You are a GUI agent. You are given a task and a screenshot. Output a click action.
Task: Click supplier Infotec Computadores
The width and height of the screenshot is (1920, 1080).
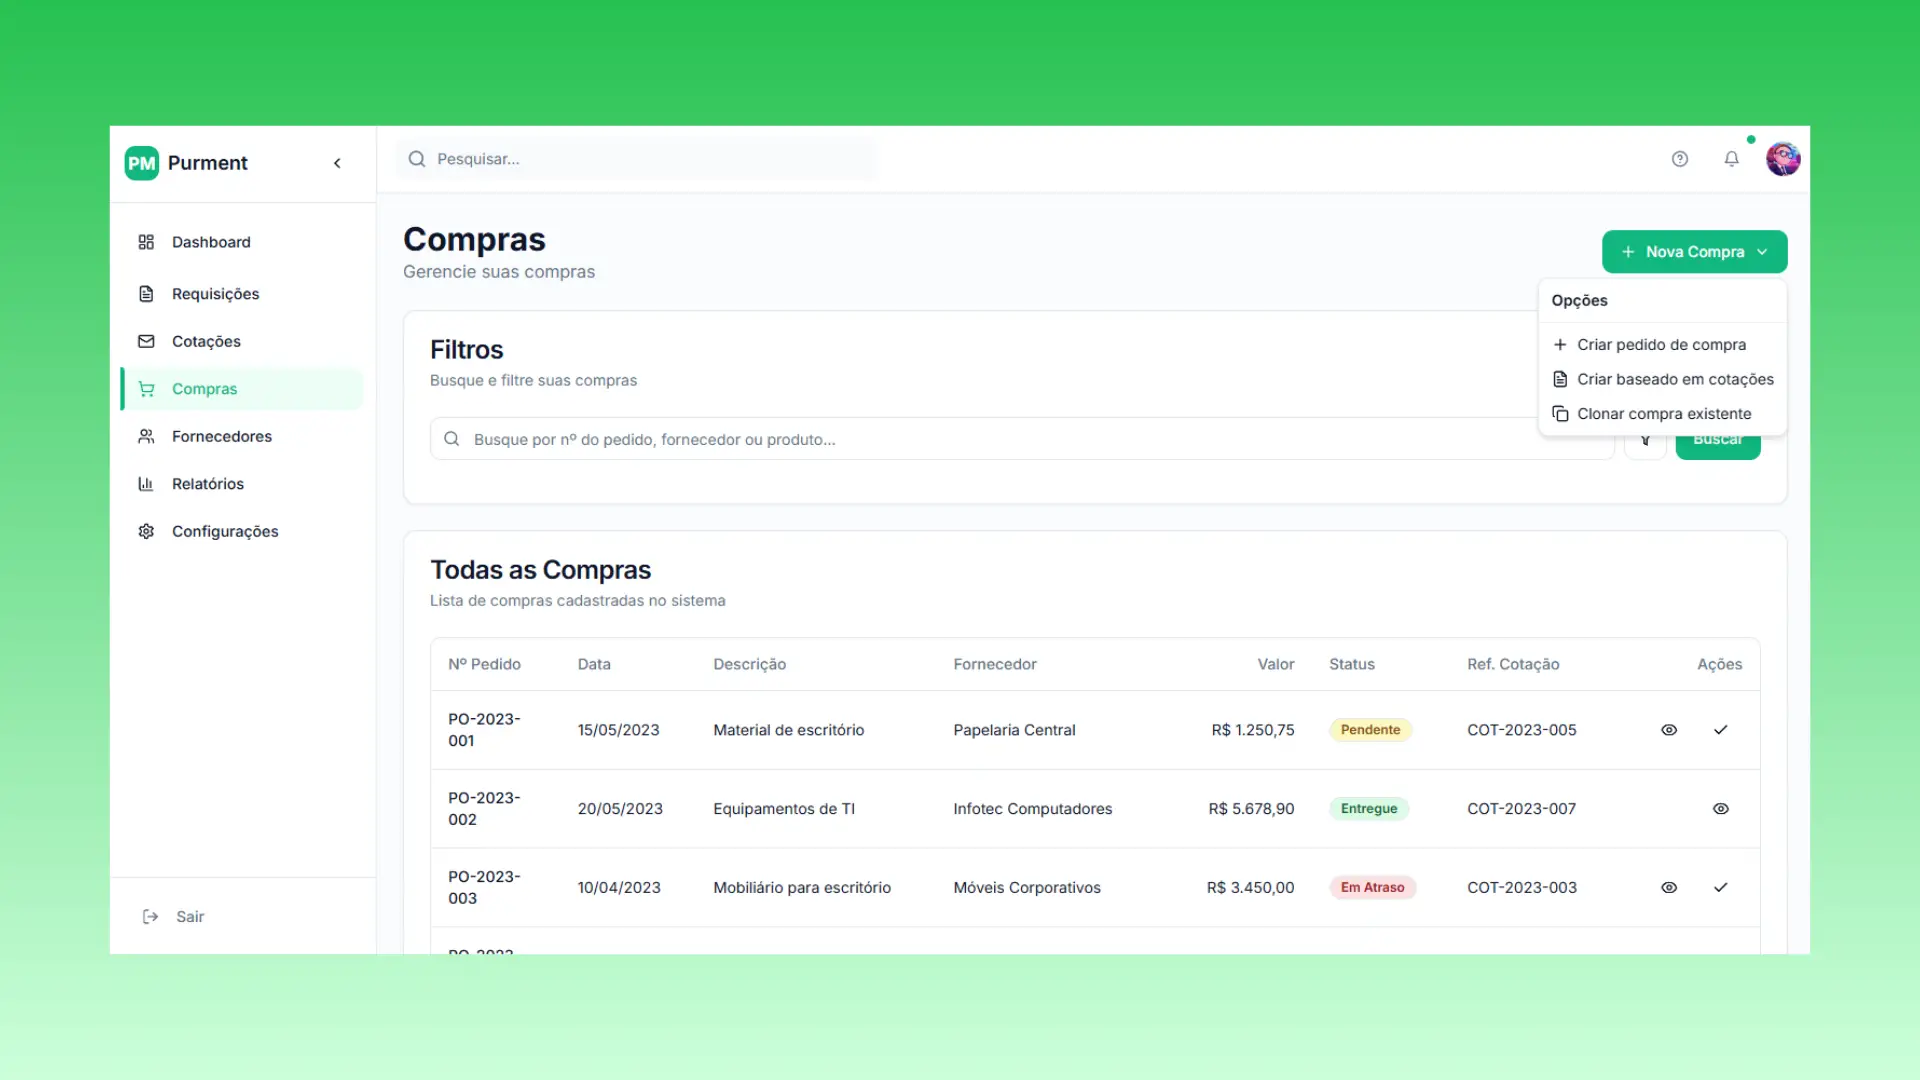pyautogui.click(x=1032, y=809)
